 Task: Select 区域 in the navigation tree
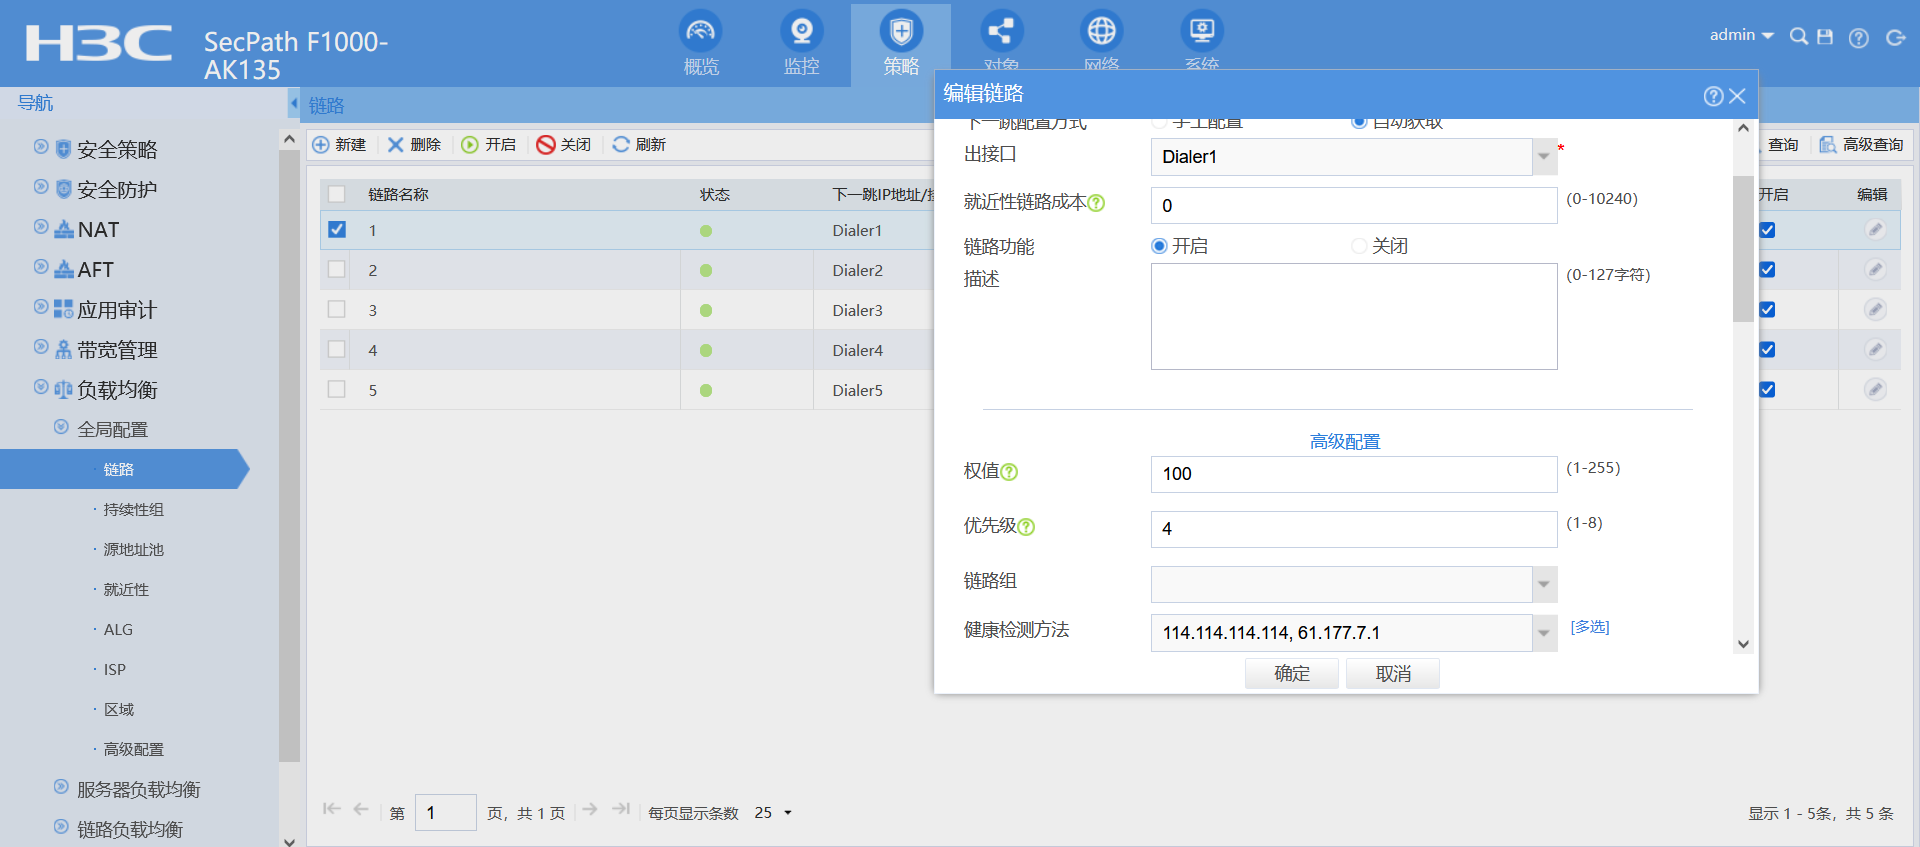tap(119, 710)
